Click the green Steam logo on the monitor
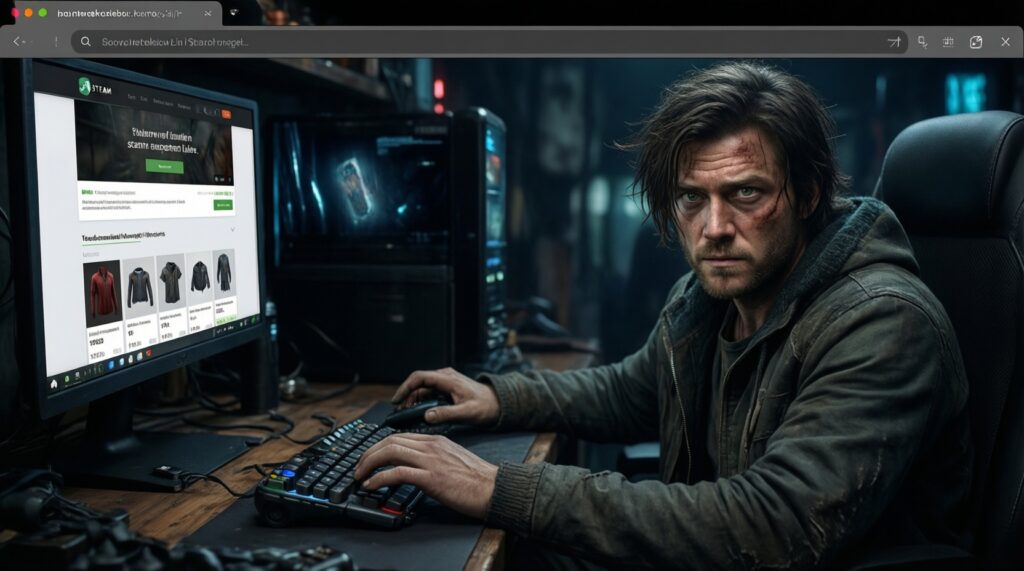This screenshot has width=1024, height=571. click(85, 86)
